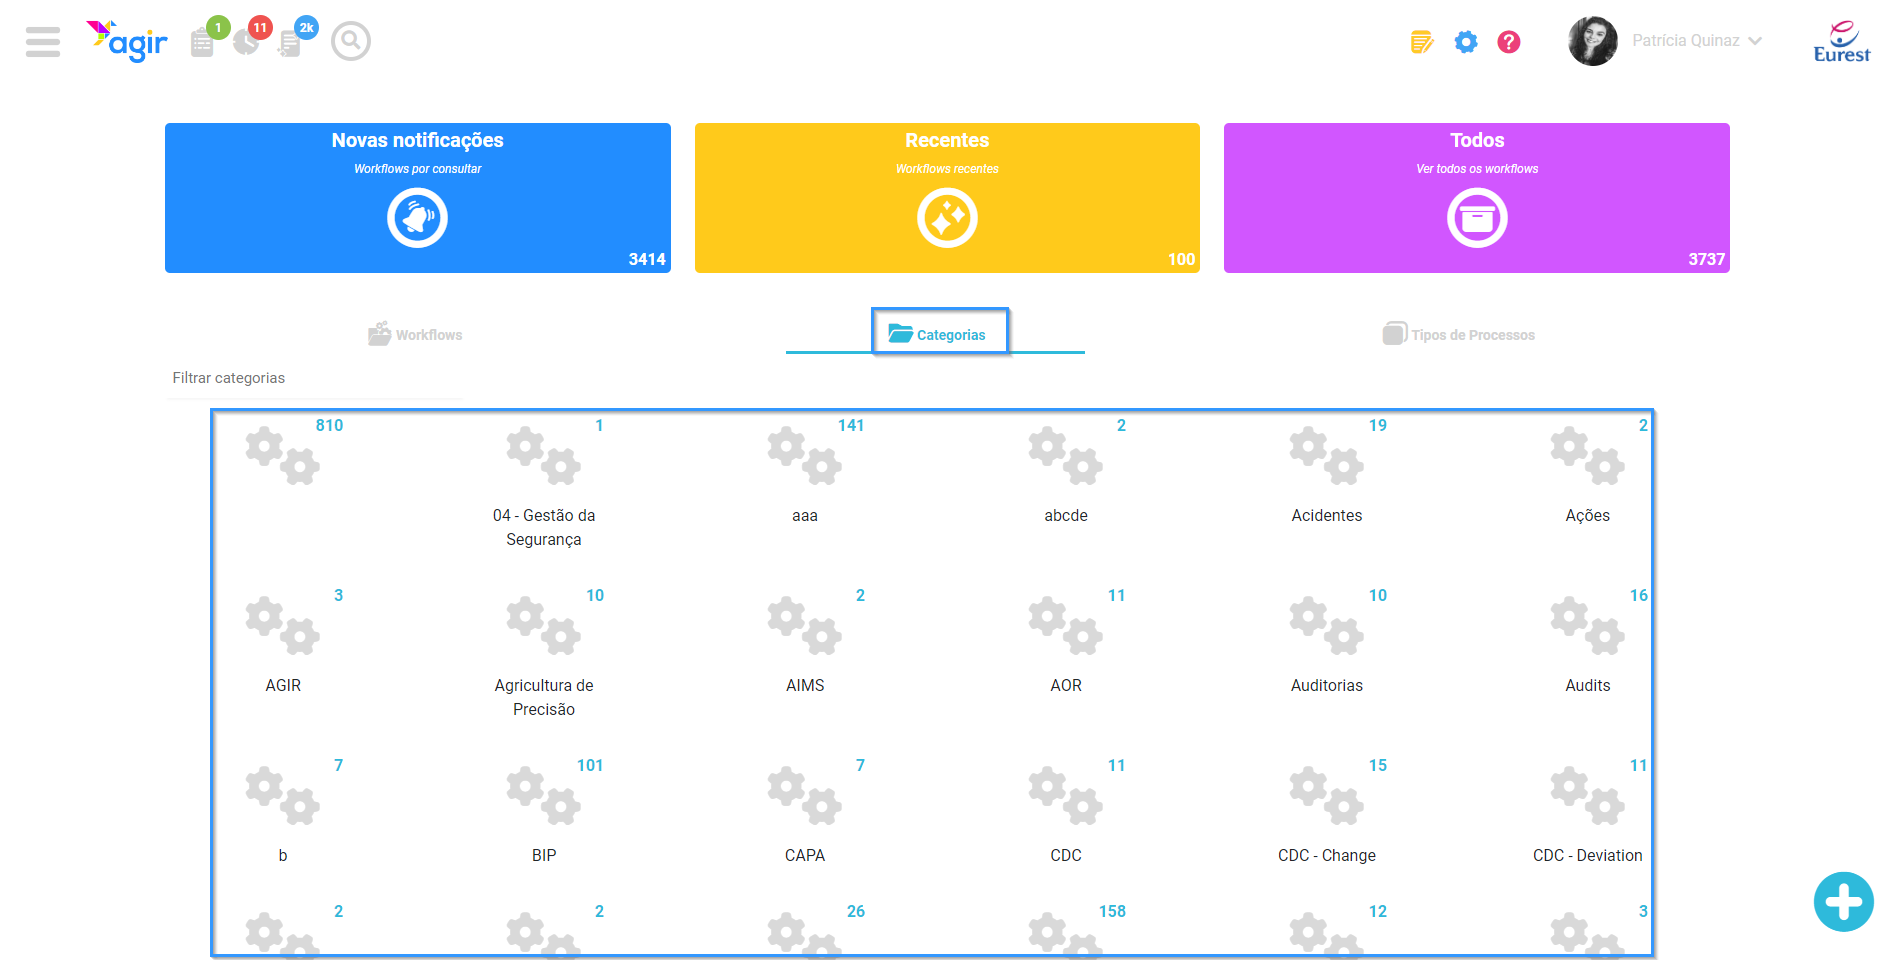This screenshot has width=1897, height=960.
Task: Switch to Tipos de Processos tab
Action: pos(1459,334)
